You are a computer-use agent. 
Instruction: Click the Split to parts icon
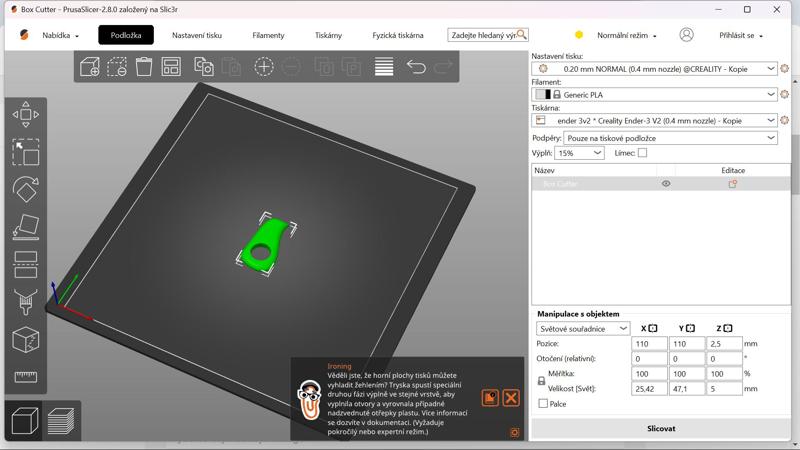351,67
